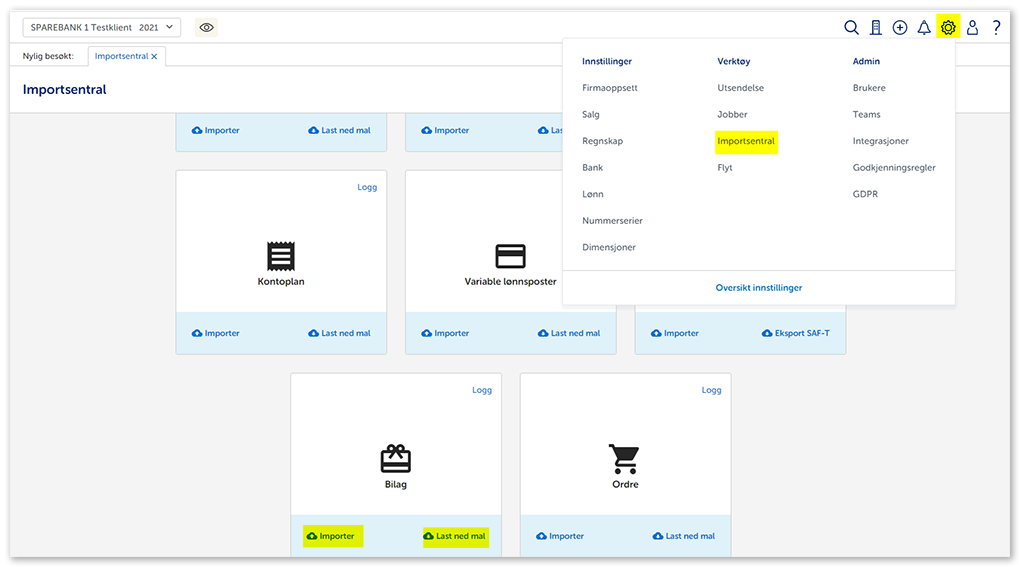Click the search magnifier icon
This screenshot has width=1020, height=567.
pyautogui.click(x=851, y=28)
